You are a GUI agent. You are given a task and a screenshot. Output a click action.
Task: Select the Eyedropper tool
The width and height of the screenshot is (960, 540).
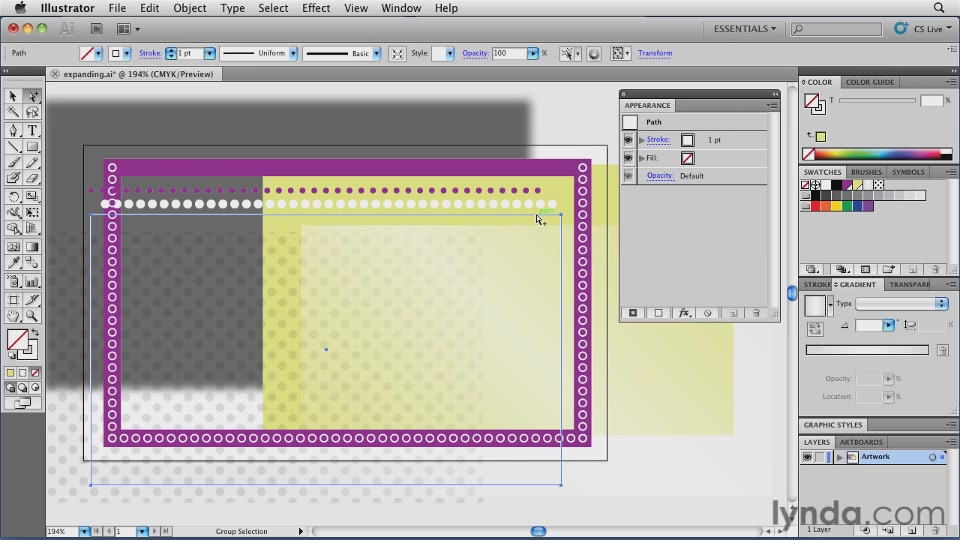point(13,263)
